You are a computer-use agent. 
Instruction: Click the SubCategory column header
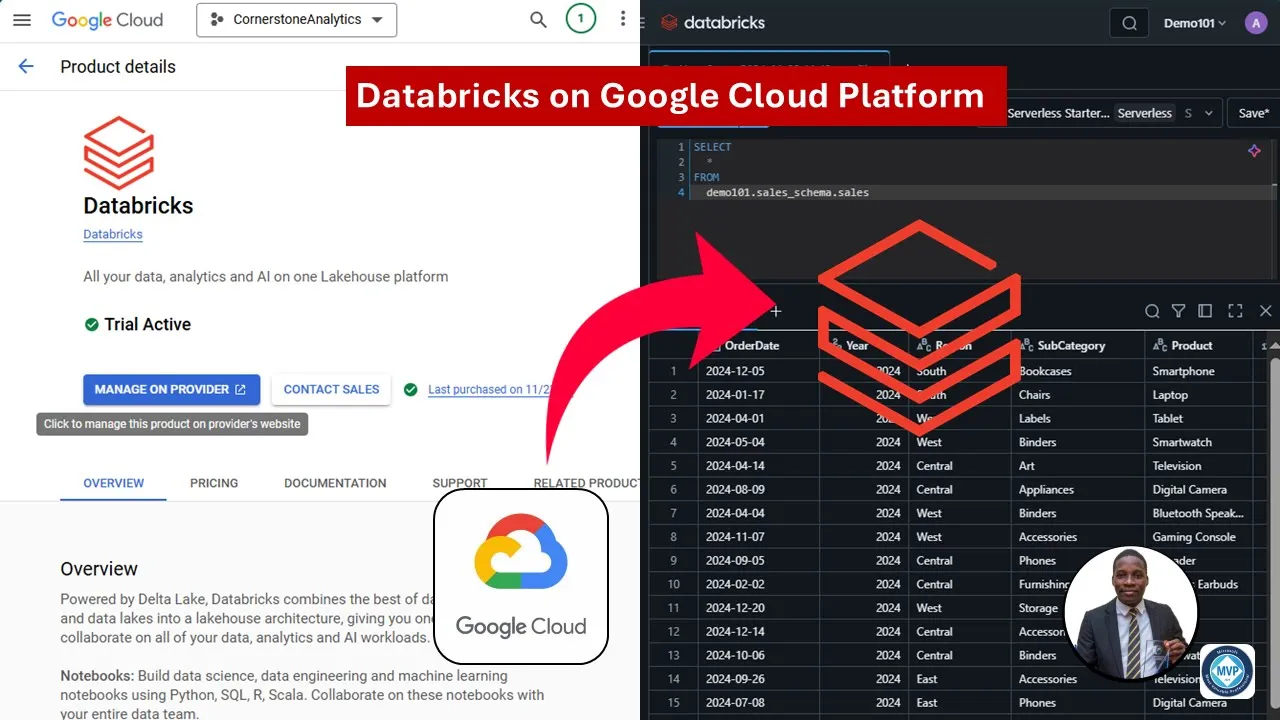click(1078, 345)
